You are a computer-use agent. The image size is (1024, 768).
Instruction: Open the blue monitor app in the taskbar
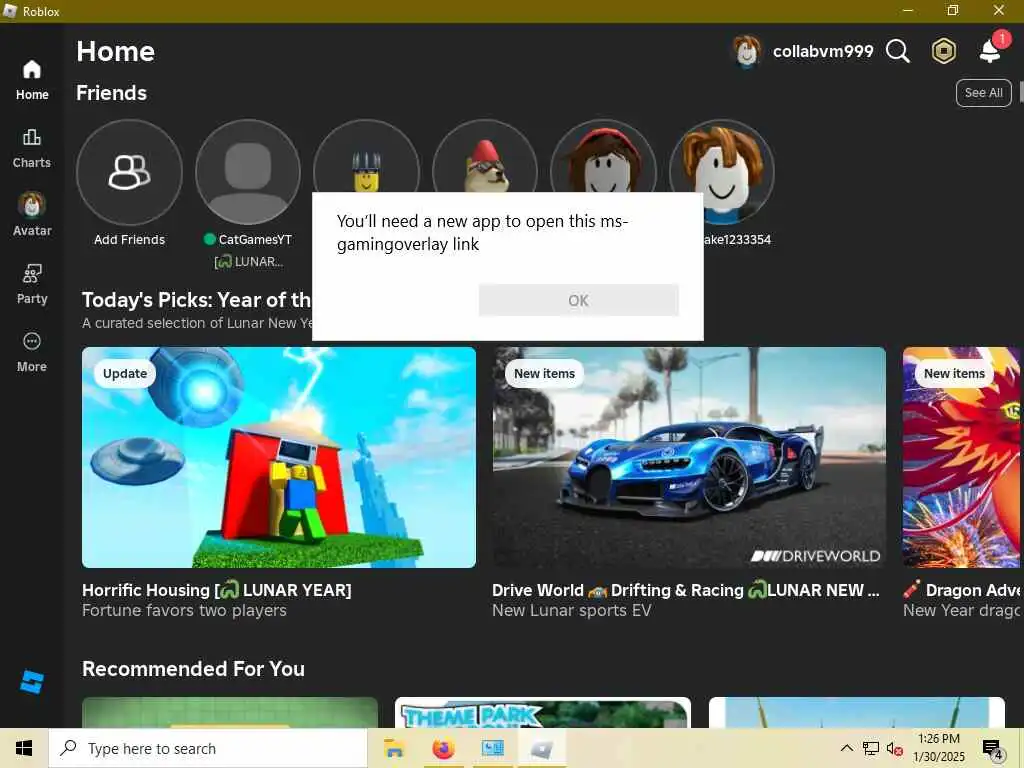492,748
